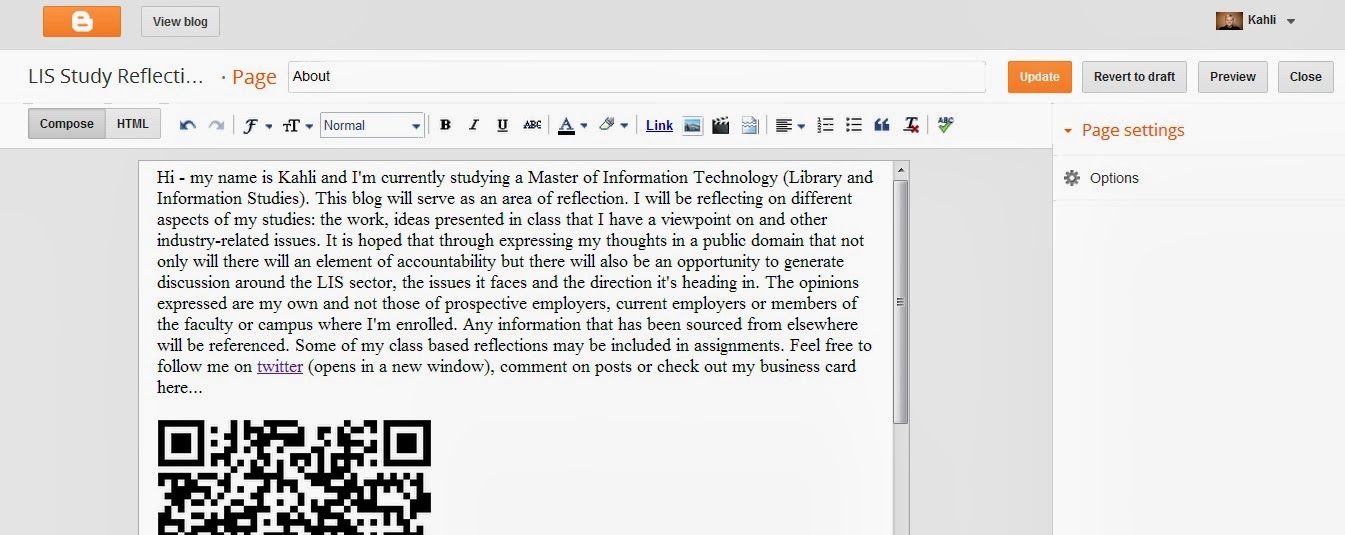Screen dimensions: 1345x535
Task: Open the Normal paragraph style dropdown
Action: coord(372,125)
